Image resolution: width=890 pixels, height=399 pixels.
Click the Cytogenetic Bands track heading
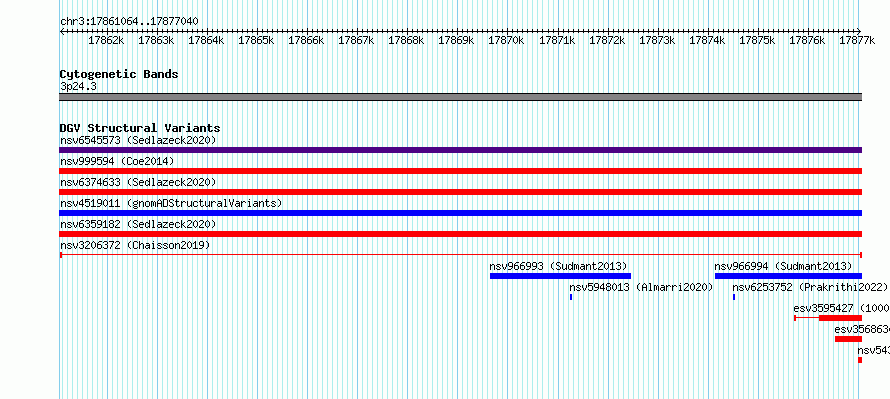[x=119, y=74]
